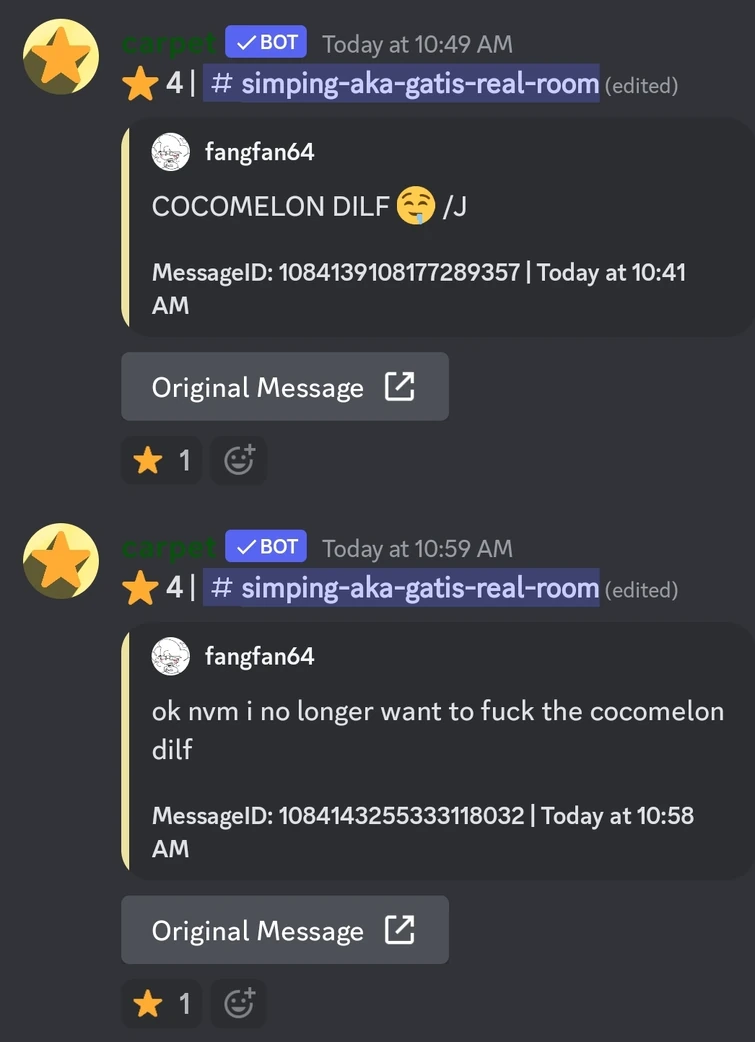This screenshot has width=755, height=1042.
Task: Click the carpet username at 10:49 AM
Action: coord(169,45)
